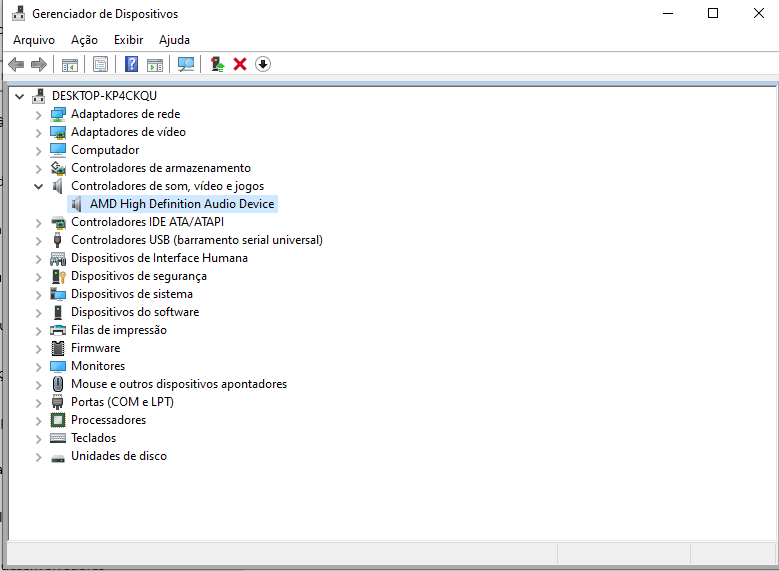This screenshot has height=571, width=779.
Task: Expand Adaptadores de rede chevron
Action: coord(38,115)
